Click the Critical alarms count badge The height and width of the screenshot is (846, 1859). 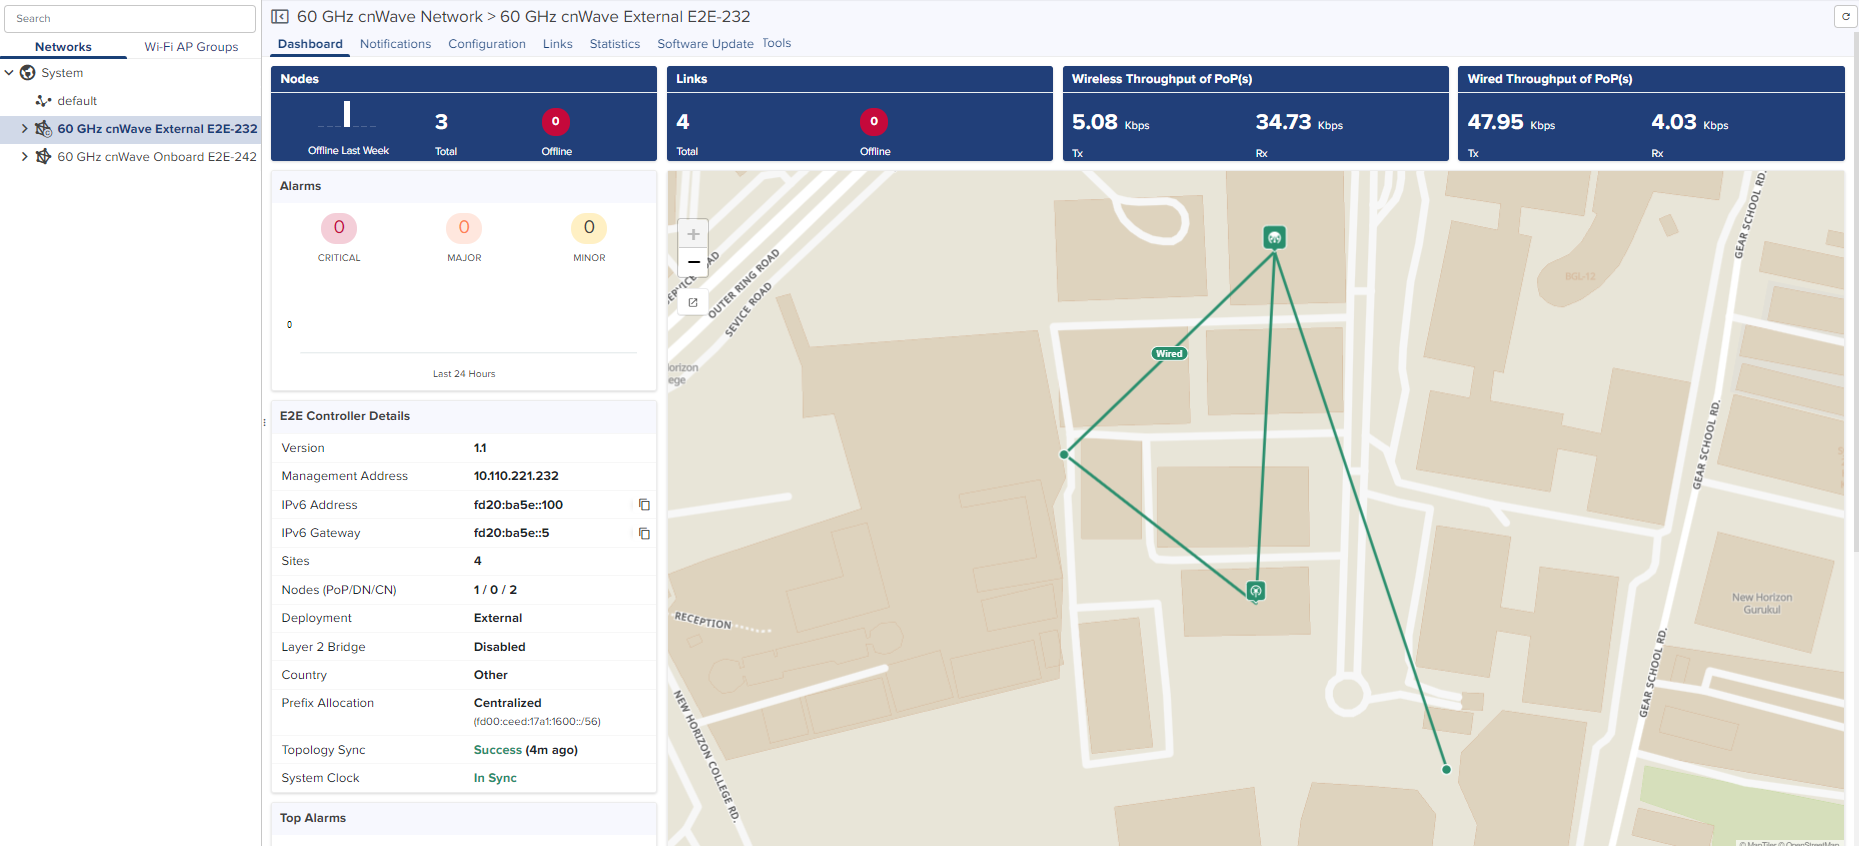pyautogui.click(x=339, y=228)
